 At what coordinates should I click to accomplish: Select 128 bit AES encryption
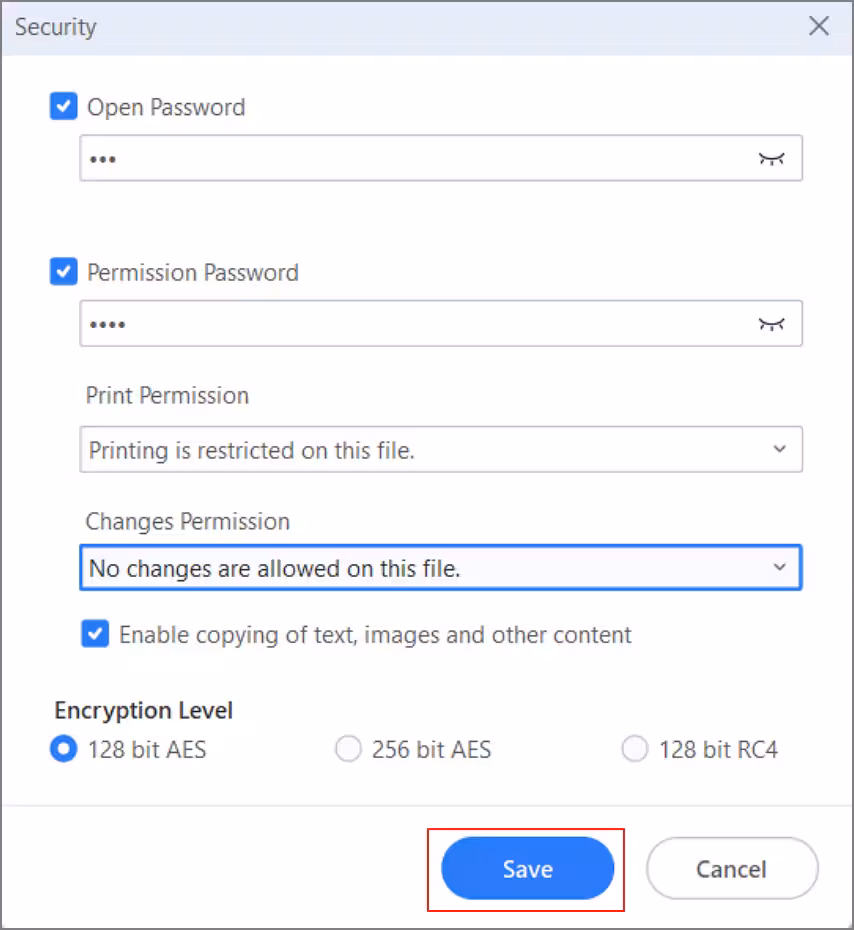tap(64, 749)
